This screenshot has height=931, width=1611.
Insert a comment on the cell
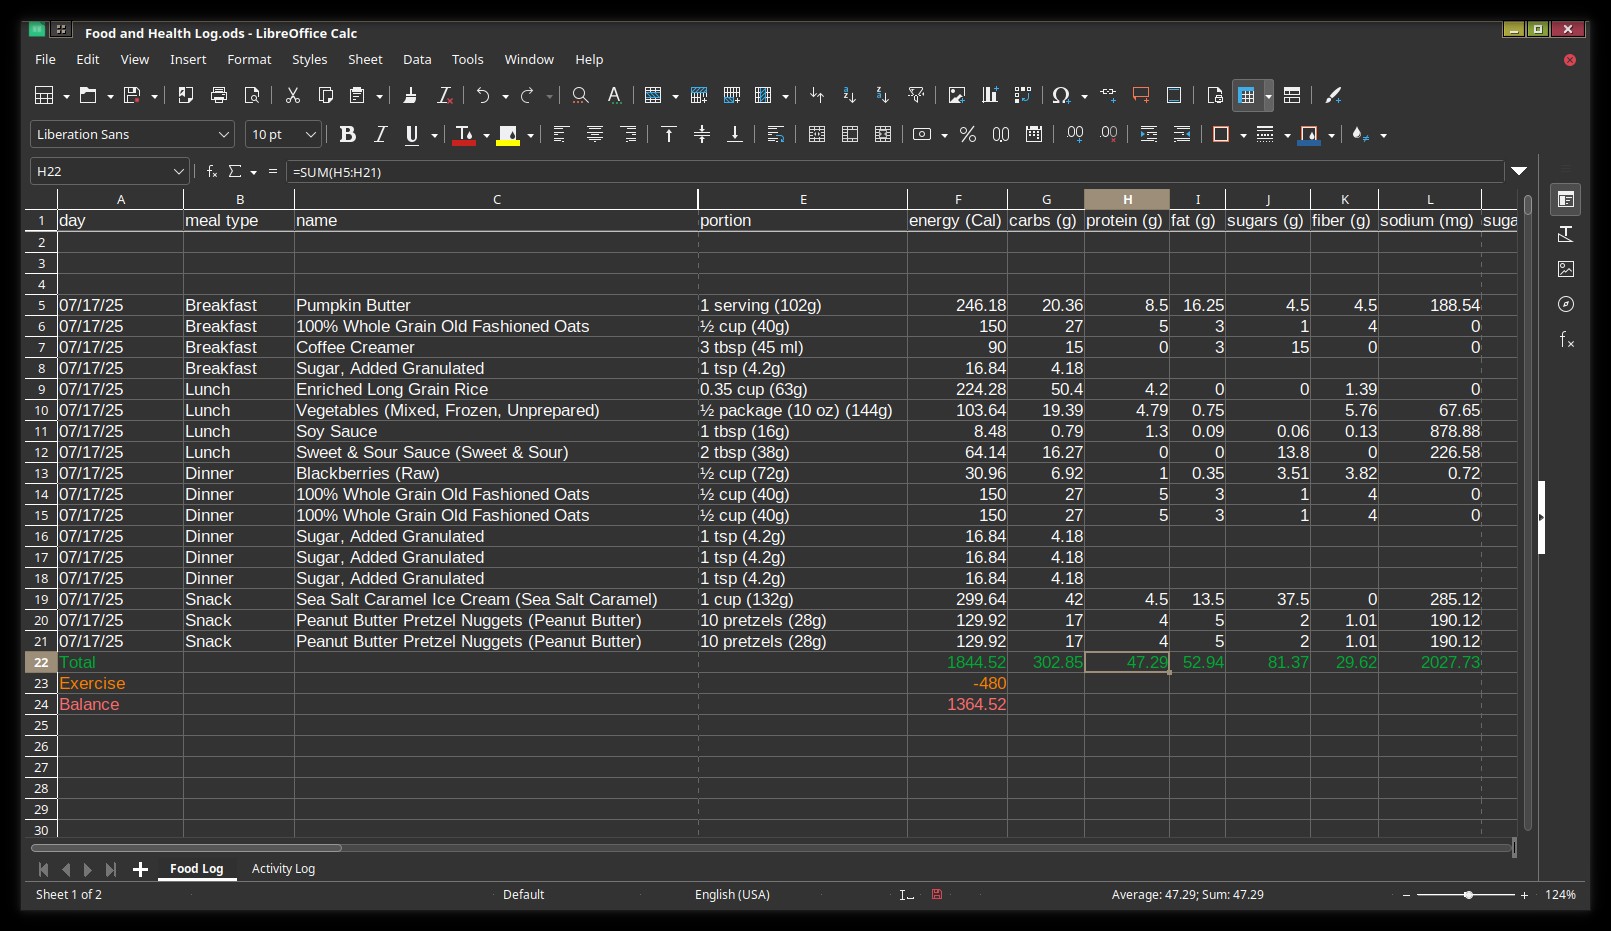[x=1141, y=95]
